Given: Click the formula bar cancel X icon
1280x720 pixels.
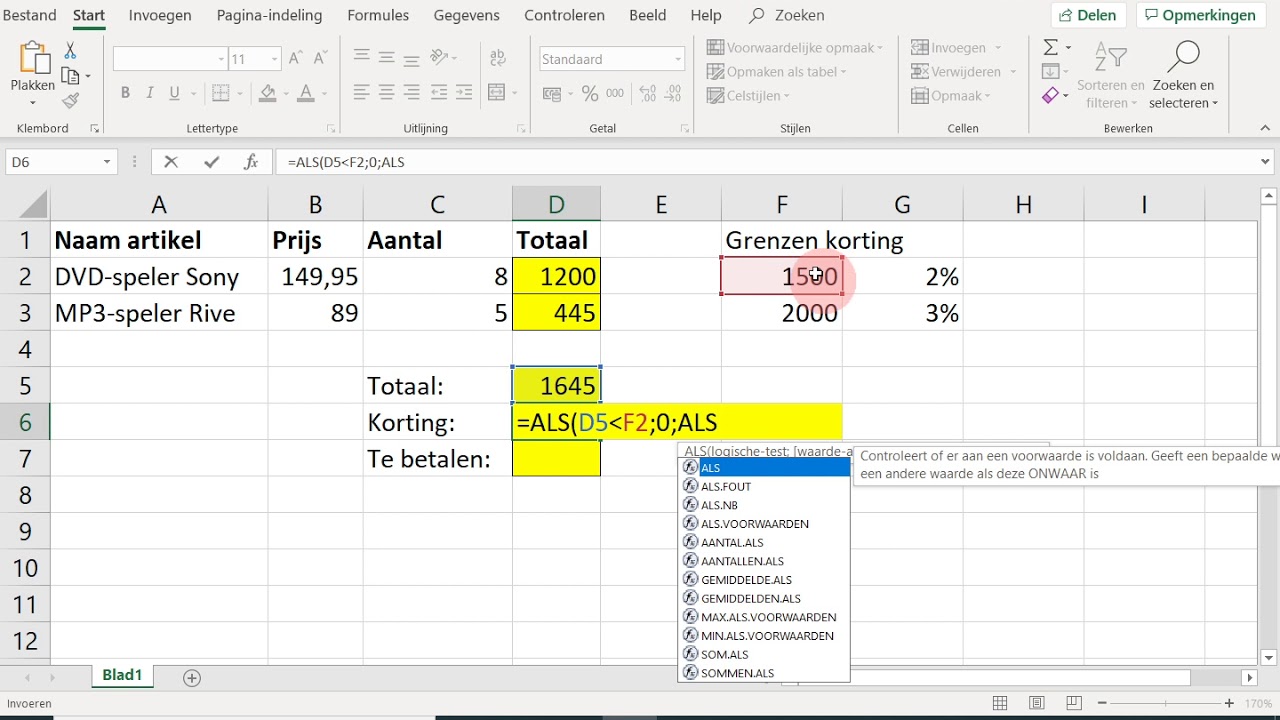Looking at the screenshot, I should click(170, 162).
